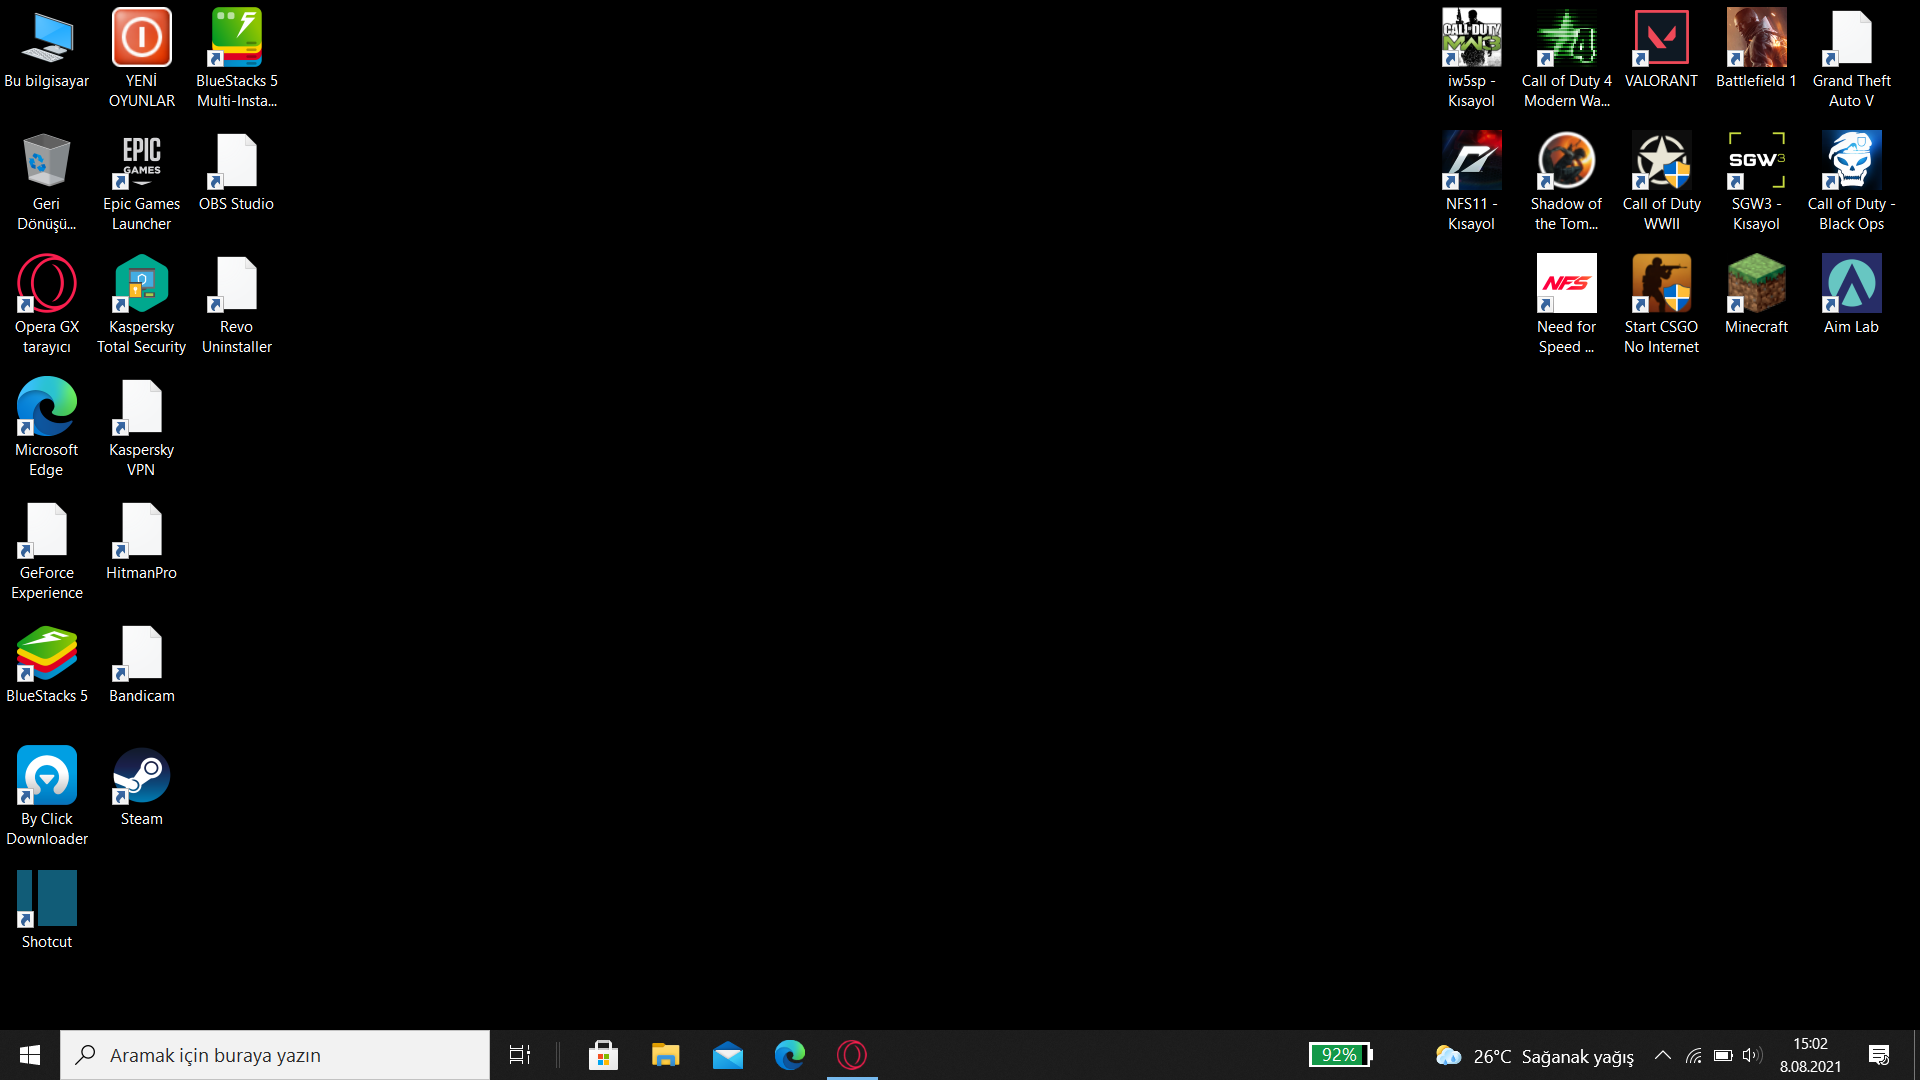Open the volume control in system tray
1920x1080 pixels.
tap(1751, 1055)
